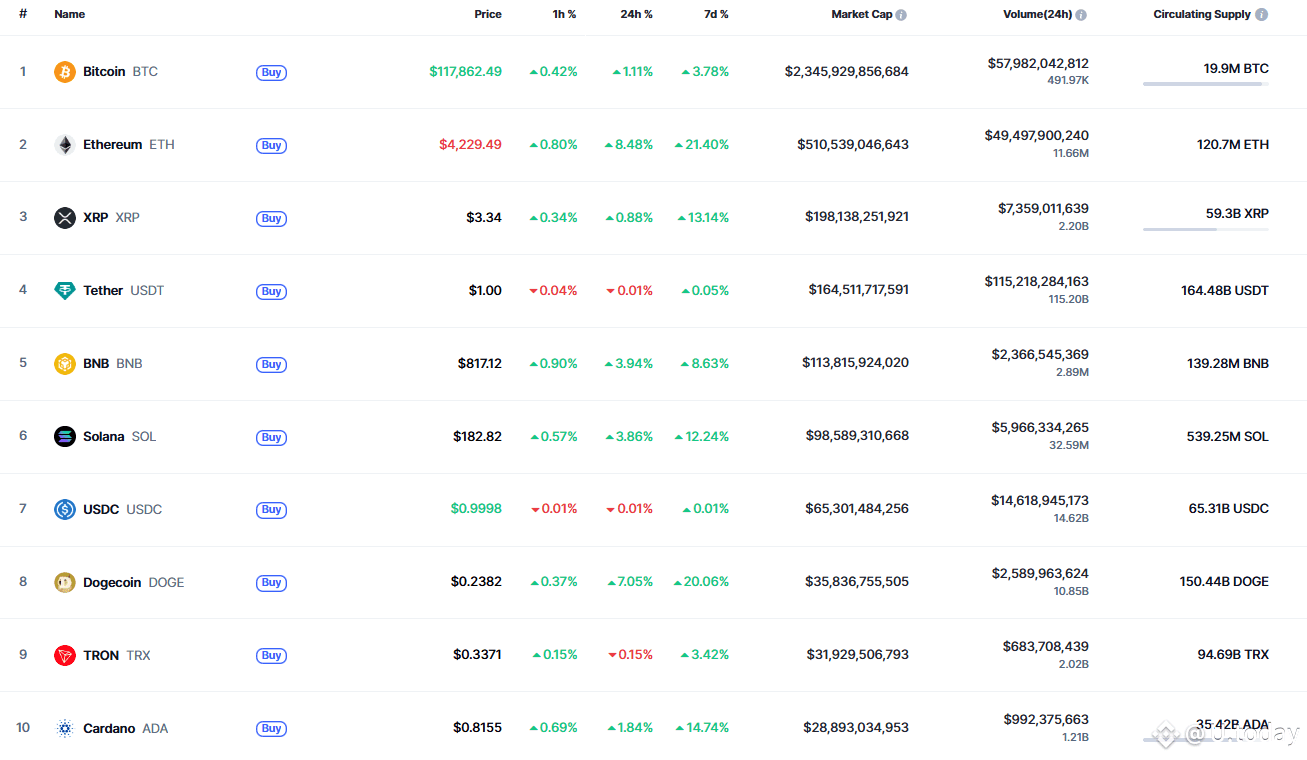
Task: Click TRON 24h change 0.15%
Action: point(630,655)
